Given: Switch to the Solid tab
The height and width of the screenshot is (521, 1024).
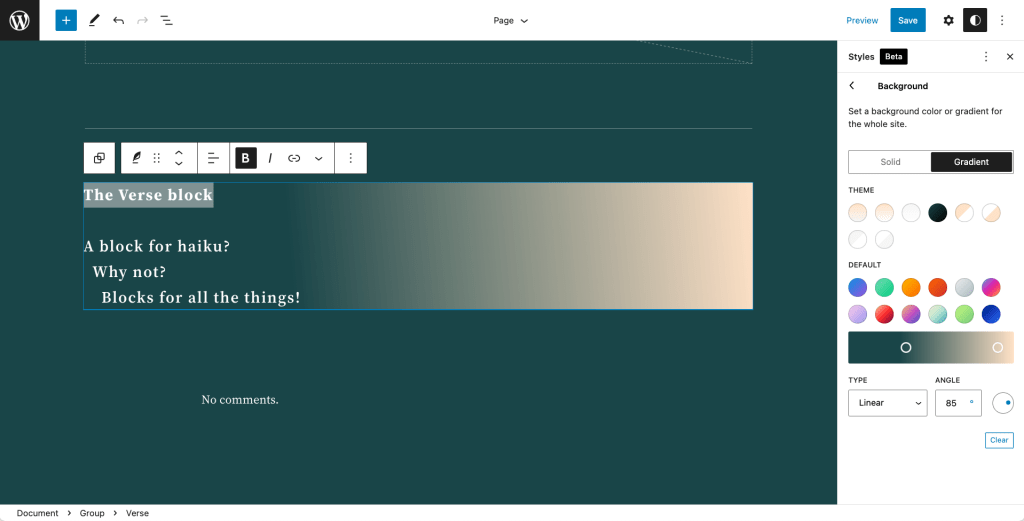Looking at the screenshot, I should click(x=890, y=162).
